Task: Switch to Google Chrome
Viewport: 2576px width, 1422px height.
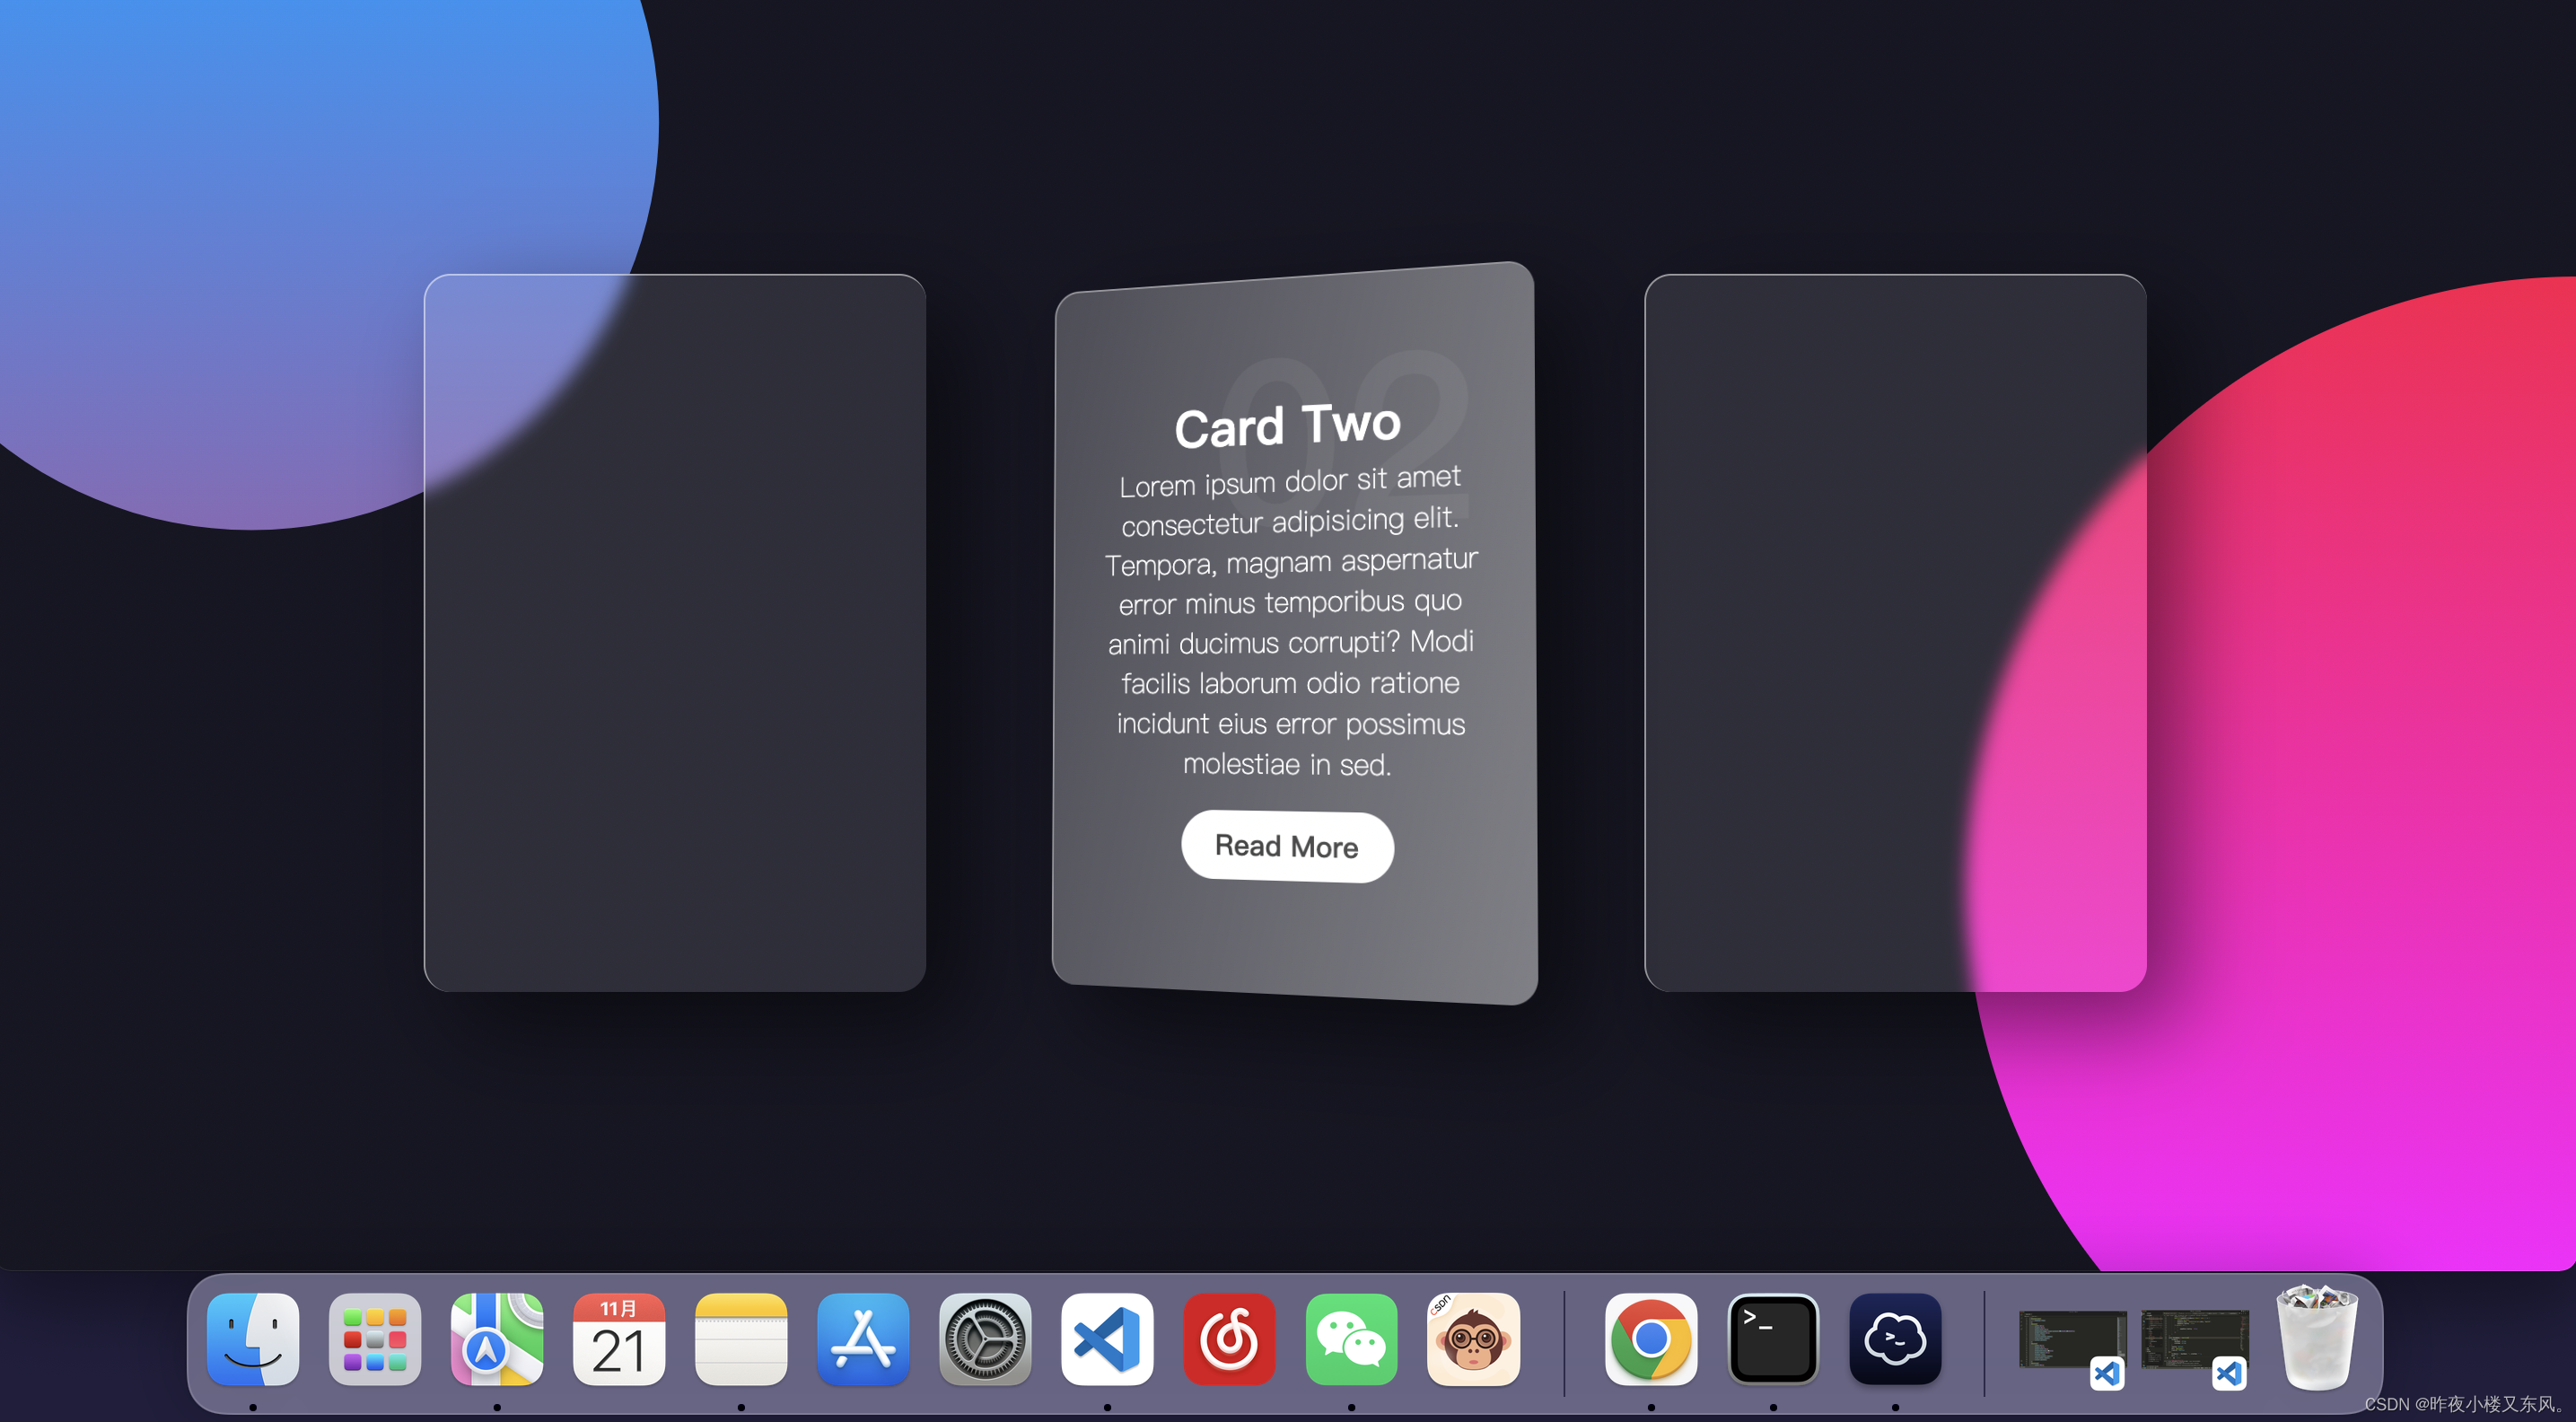Action: coord(1651,1339)
